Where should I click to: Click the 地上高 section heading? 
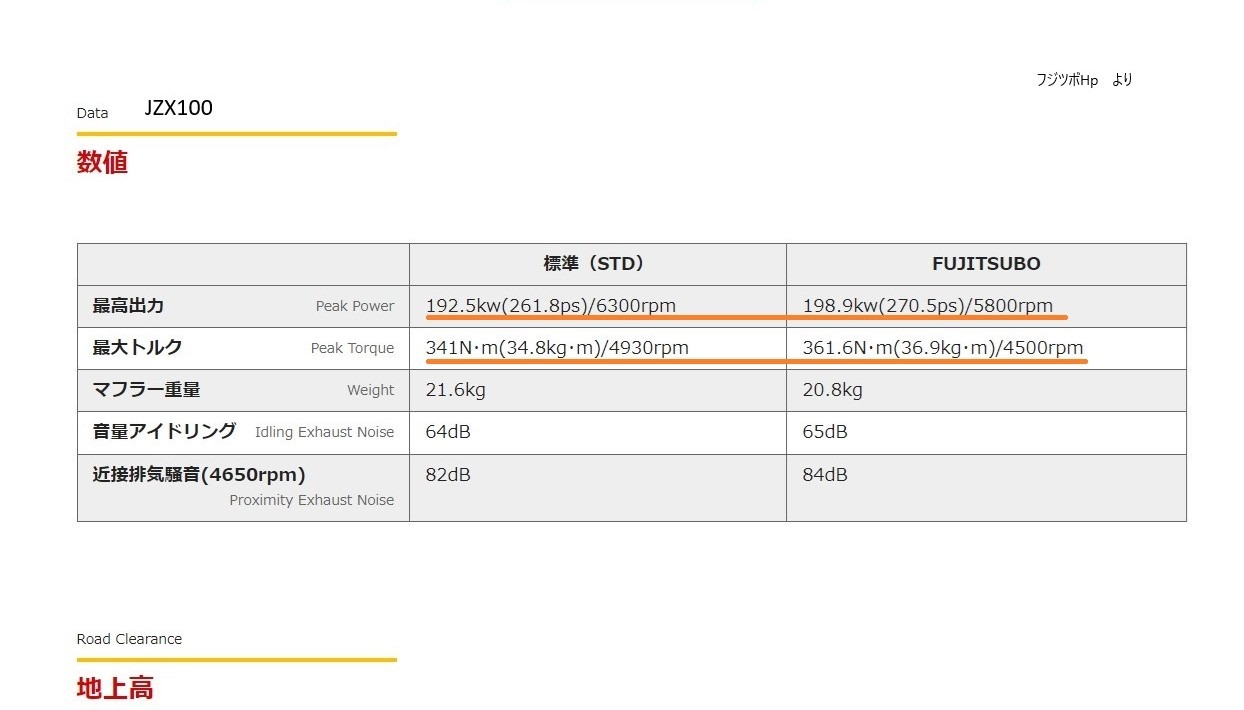pos(115,688)
